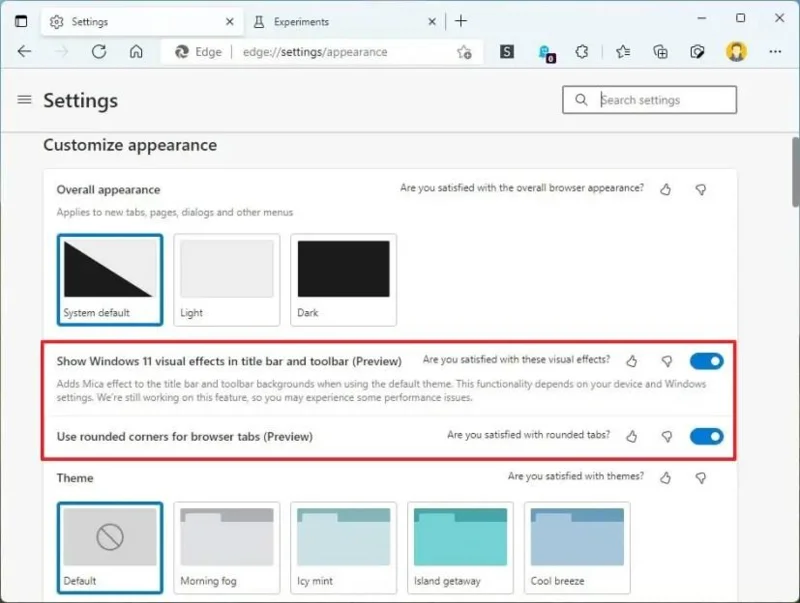Give thumbs down for Windows 11 visual effects
Image resolution: width=800 pixels, height=603 pixels.
(667, 361)
